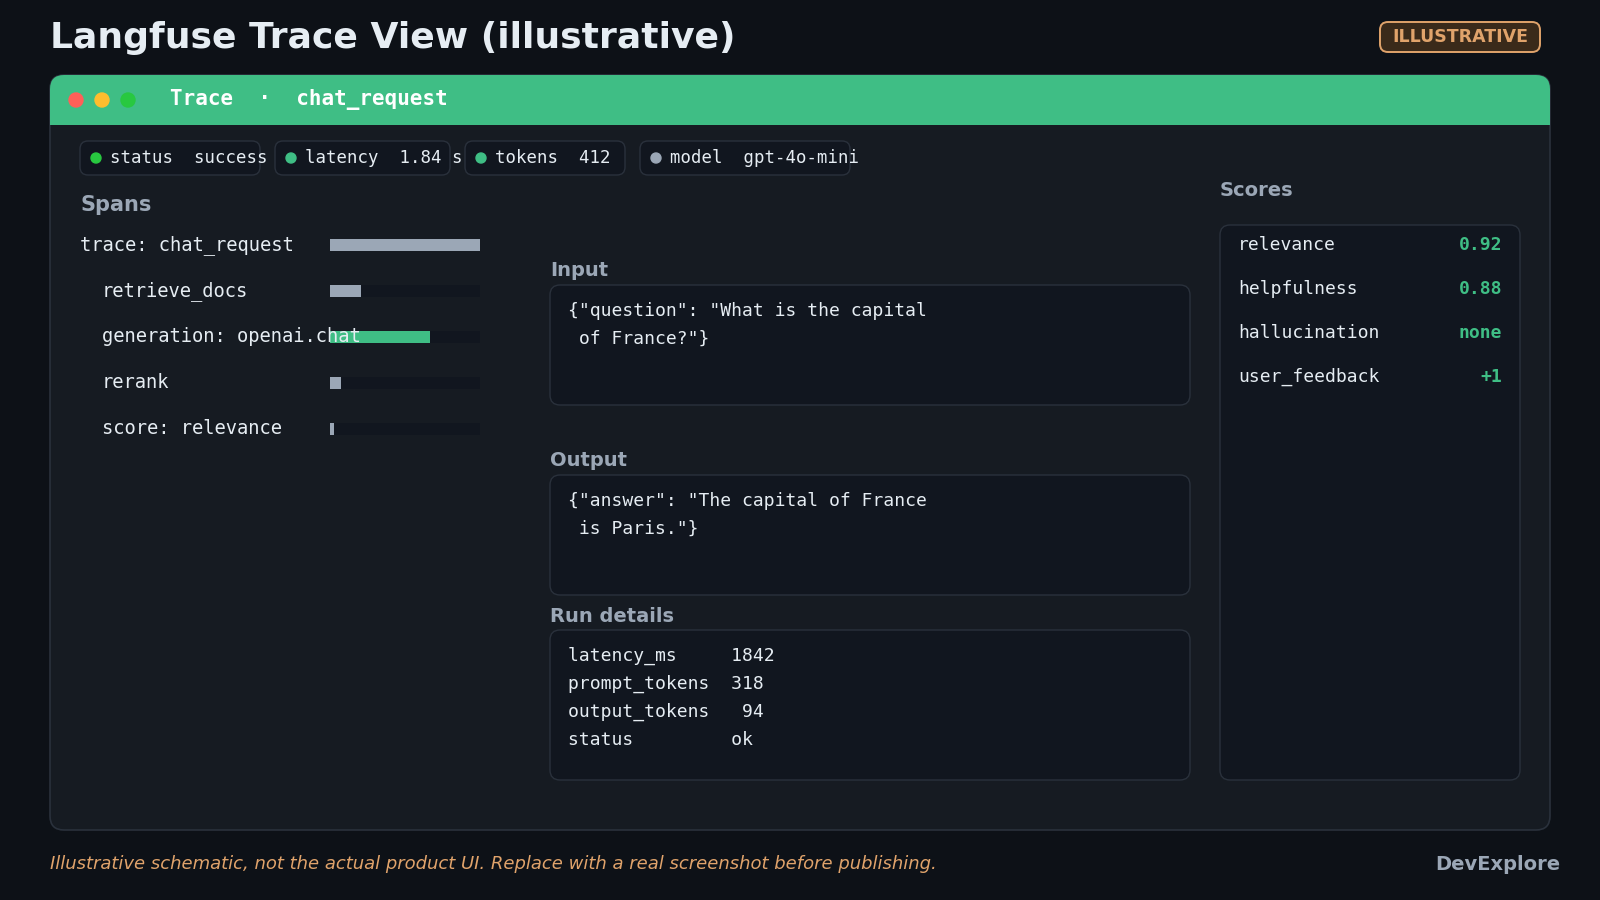Viewport: 1600px width, 900px height.
Task: Select the rerank span
Action: point(280,383)
